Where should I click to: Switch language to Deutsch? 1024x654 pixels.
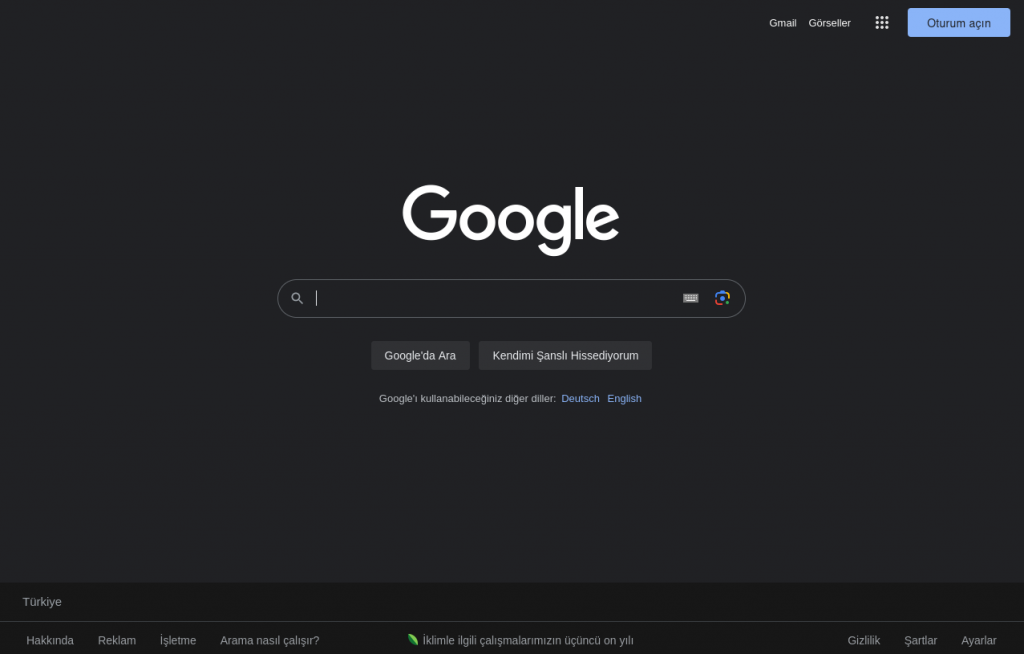pyautogui.click(x=580, y=399)
